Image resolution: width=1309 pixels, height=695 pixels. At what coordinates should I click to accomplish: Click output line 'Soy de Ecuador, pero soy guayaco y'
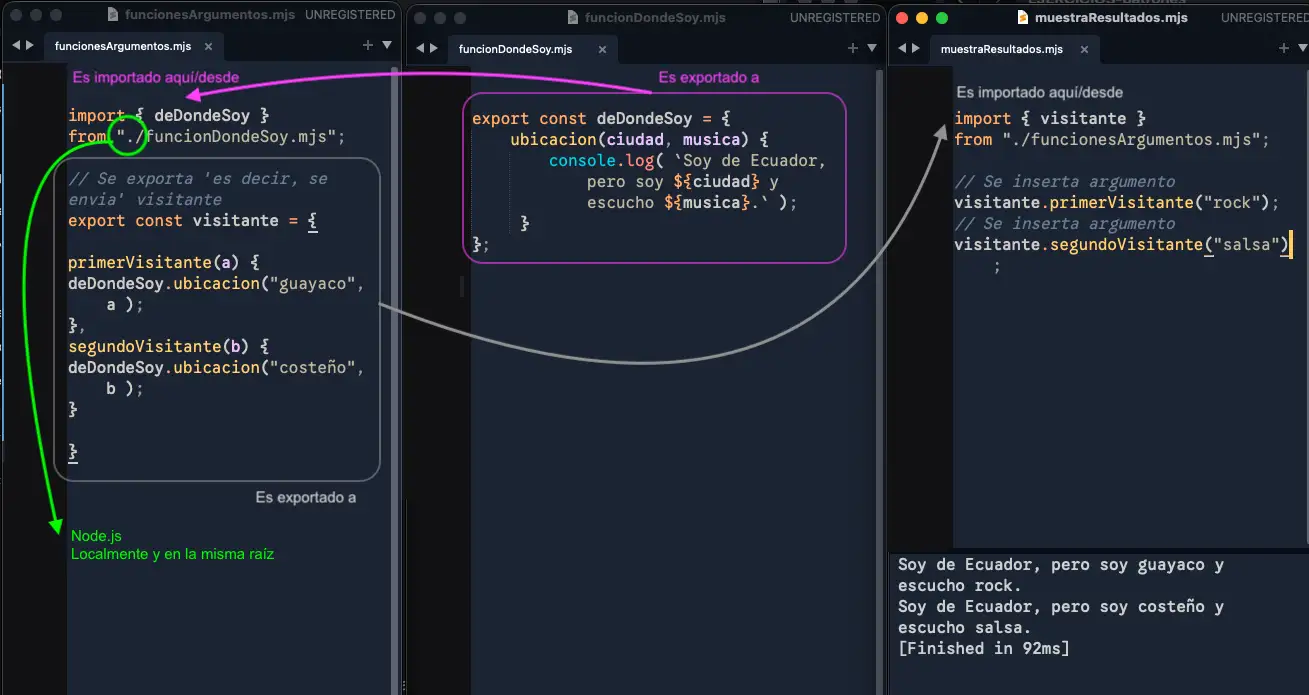(1061, 565)
